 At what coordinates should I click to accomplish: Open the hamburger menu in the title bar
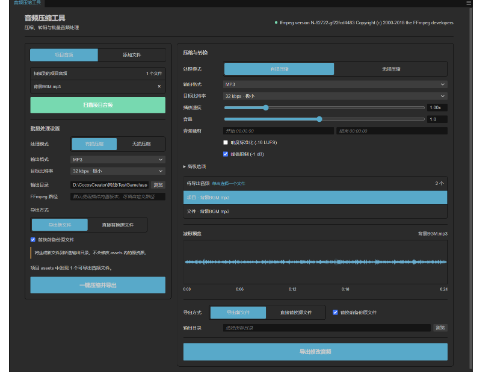pyautogui.click(x=468, y=3)
